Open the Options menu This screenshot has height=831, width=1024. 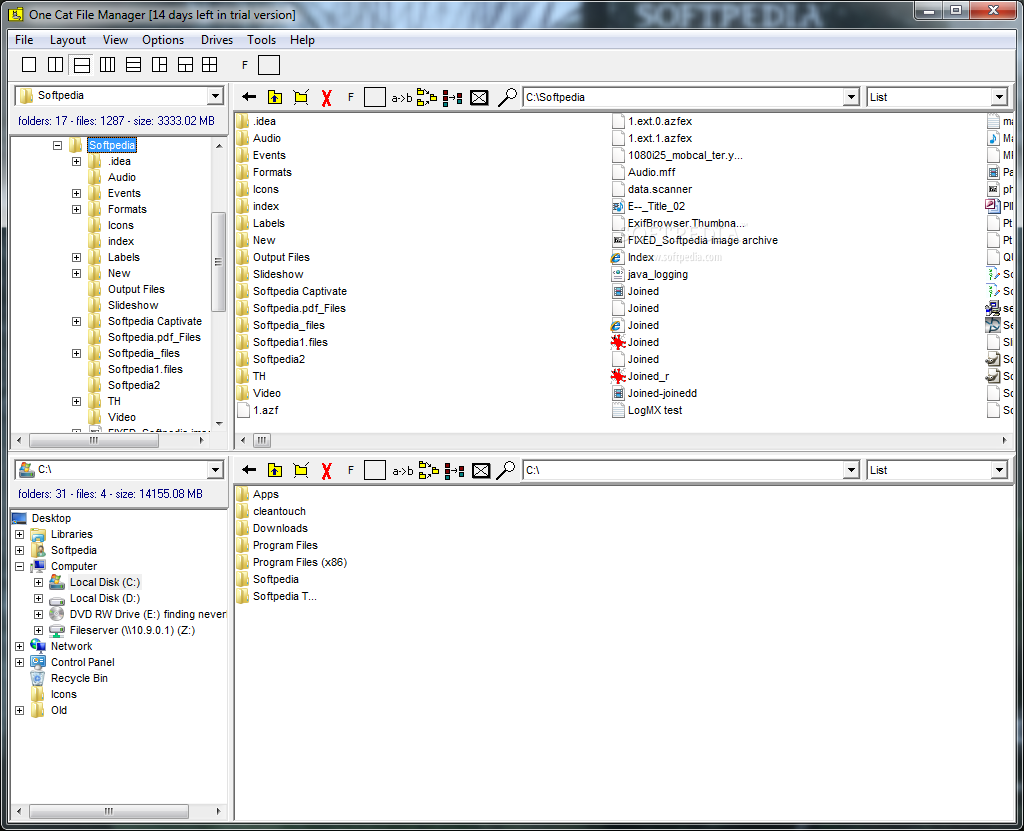tap(163, 40)
